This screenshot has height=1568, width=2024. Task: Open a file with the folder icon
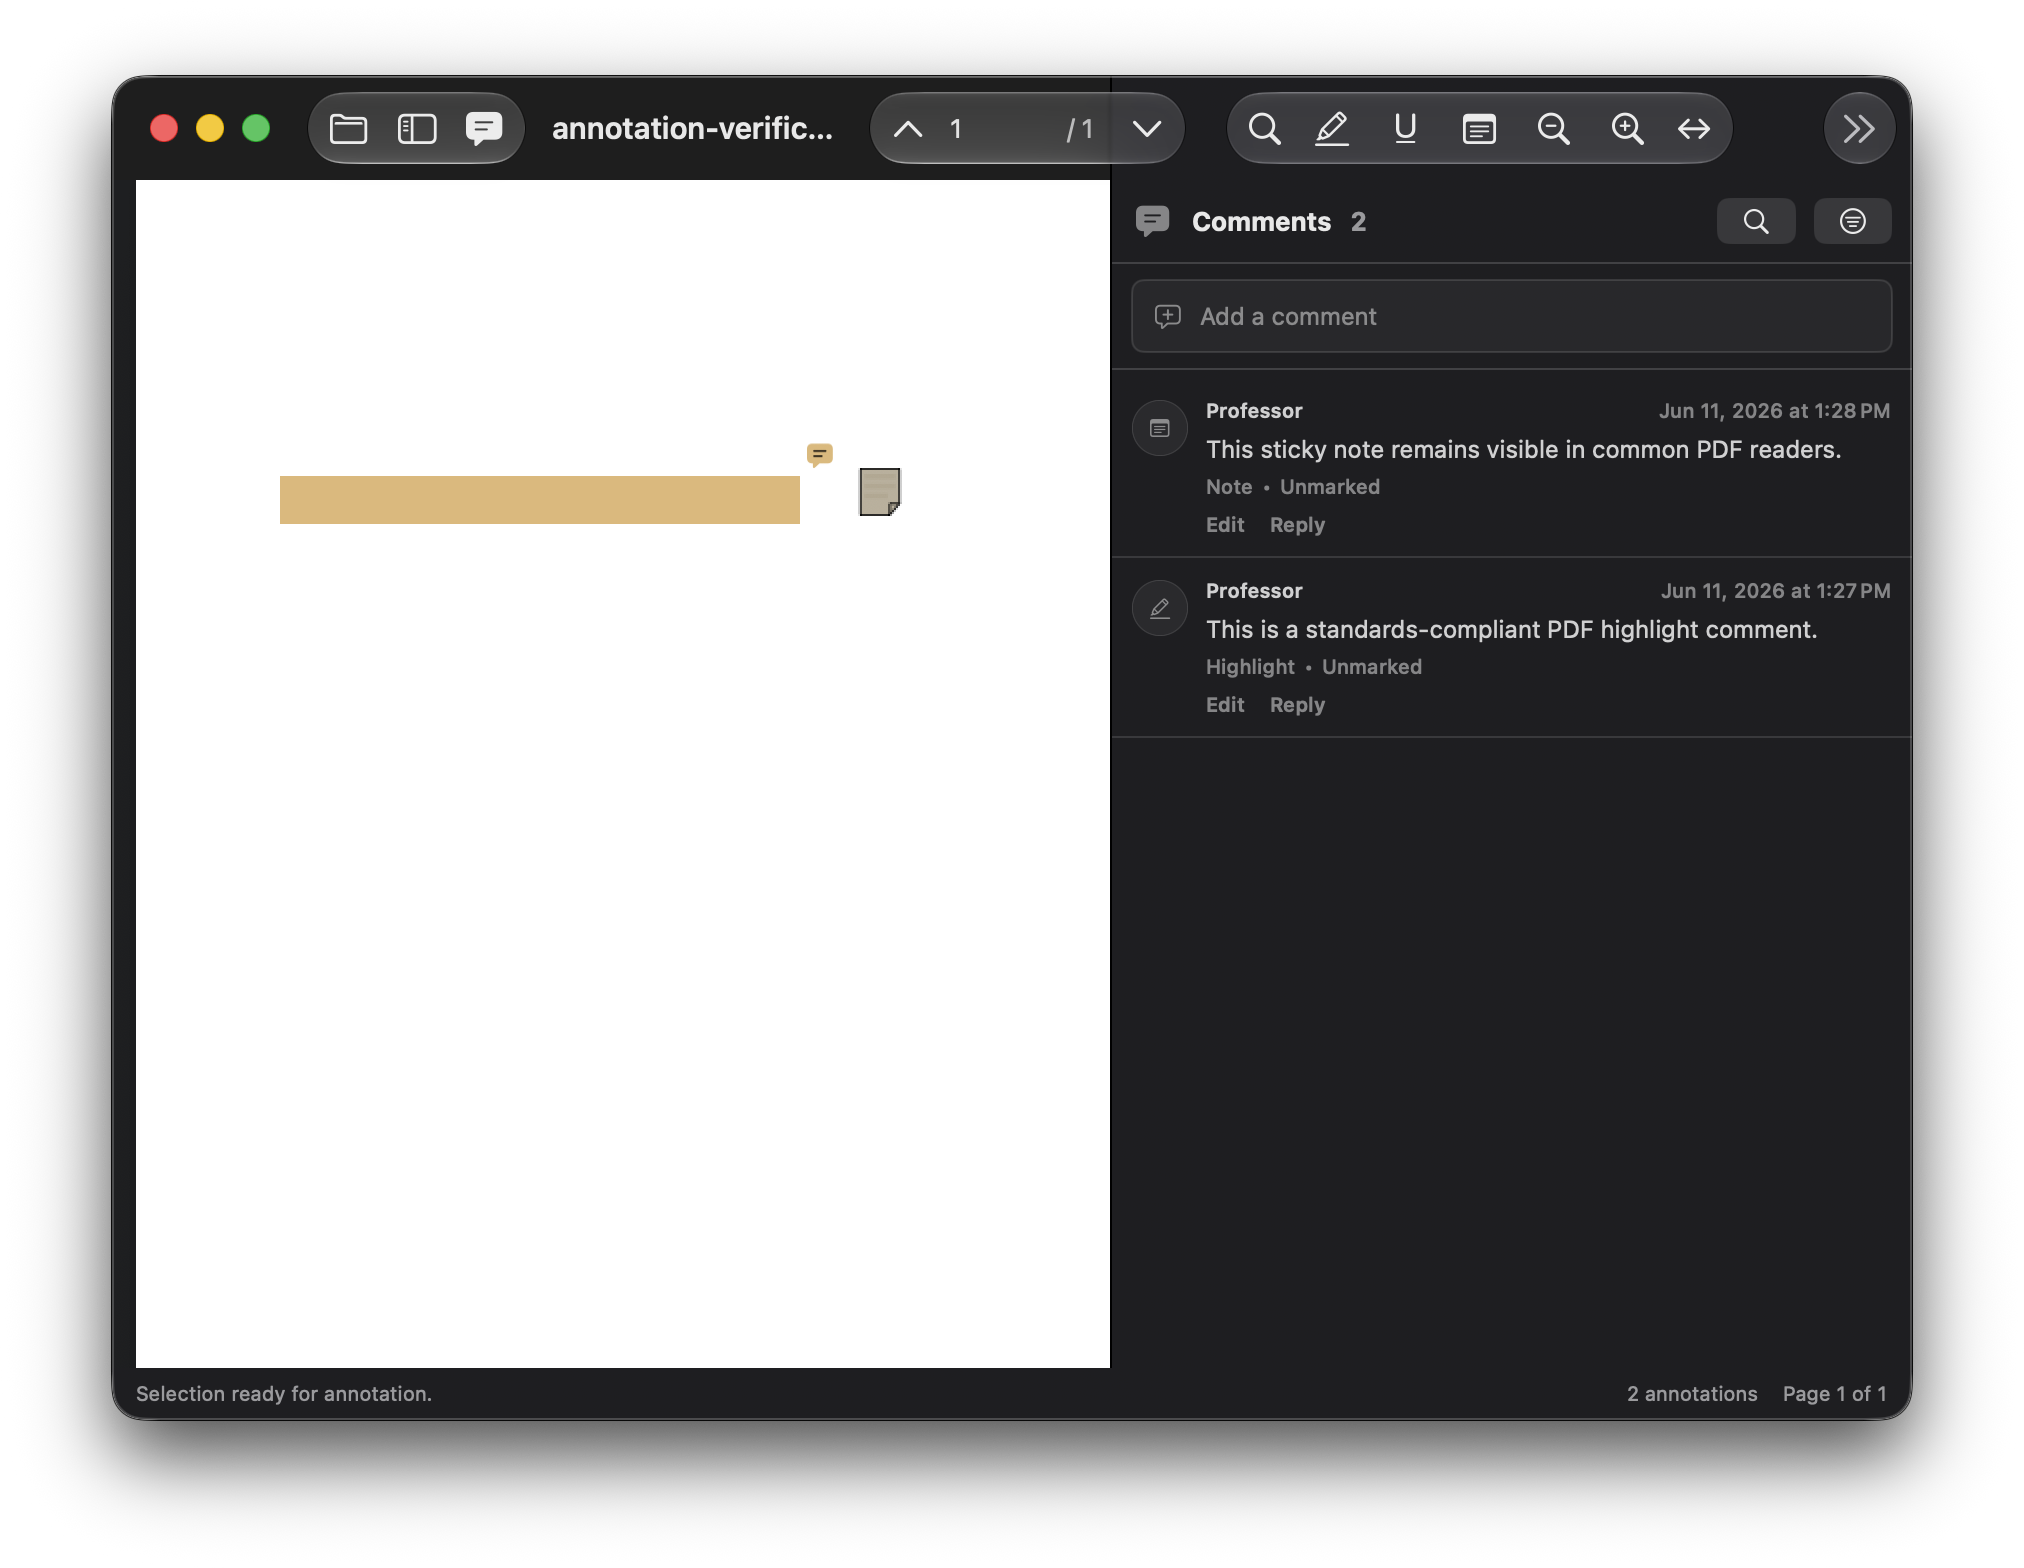[x=348, y=129]
